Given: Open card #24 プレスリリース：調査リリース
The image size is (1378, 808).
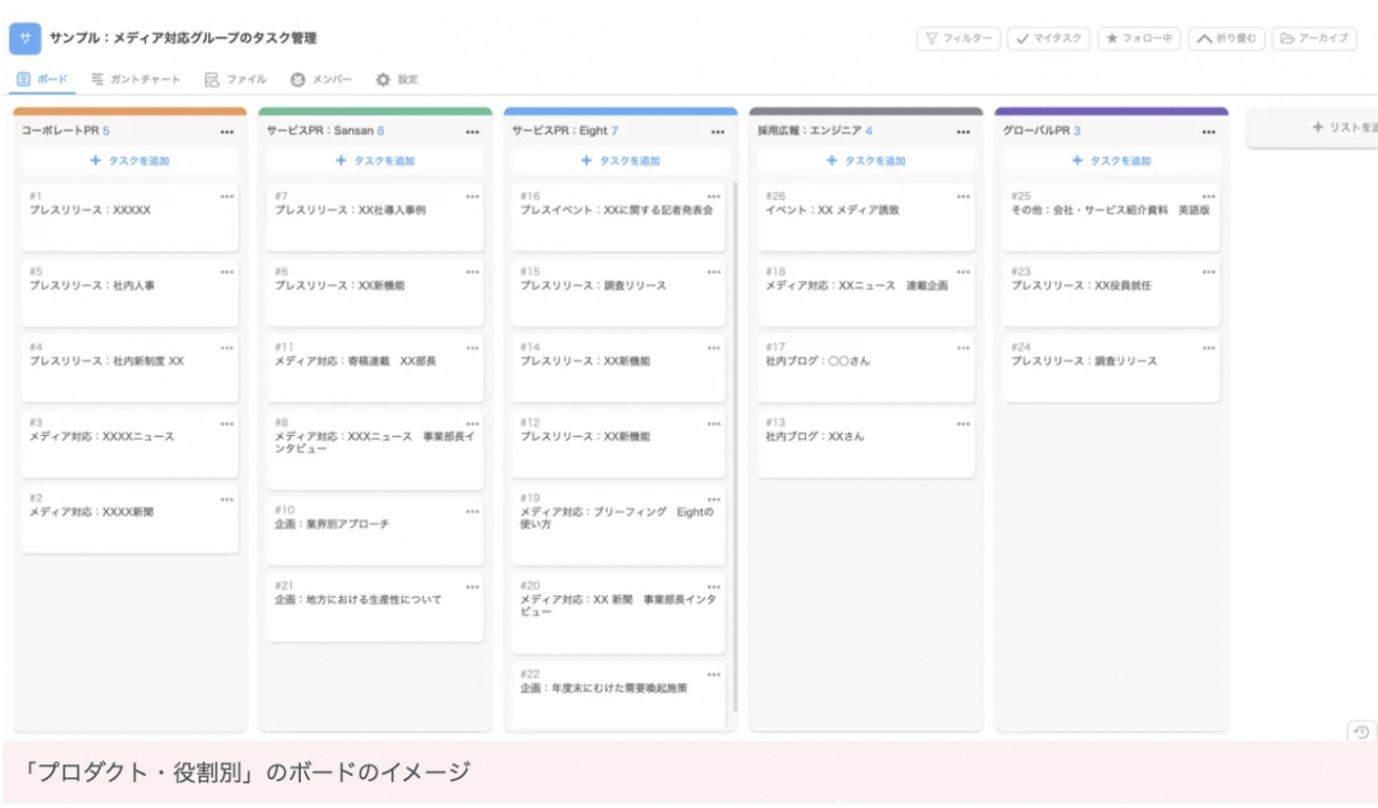Looking at the screenshot, I should tap(1112, 368).
